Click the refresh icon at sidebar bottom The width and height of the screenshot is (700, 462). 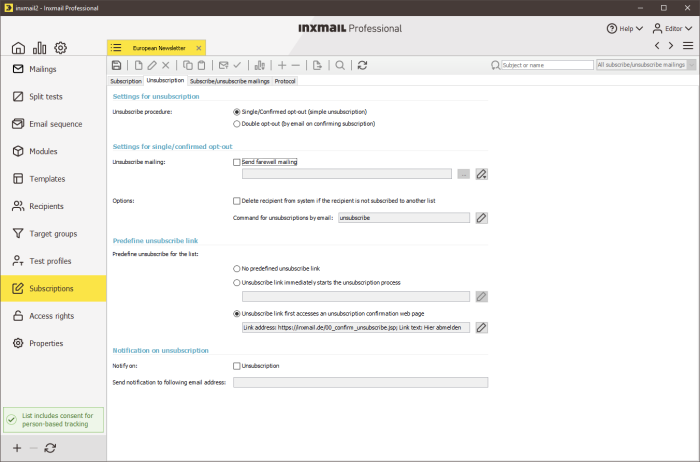click(x=50, y=448)
